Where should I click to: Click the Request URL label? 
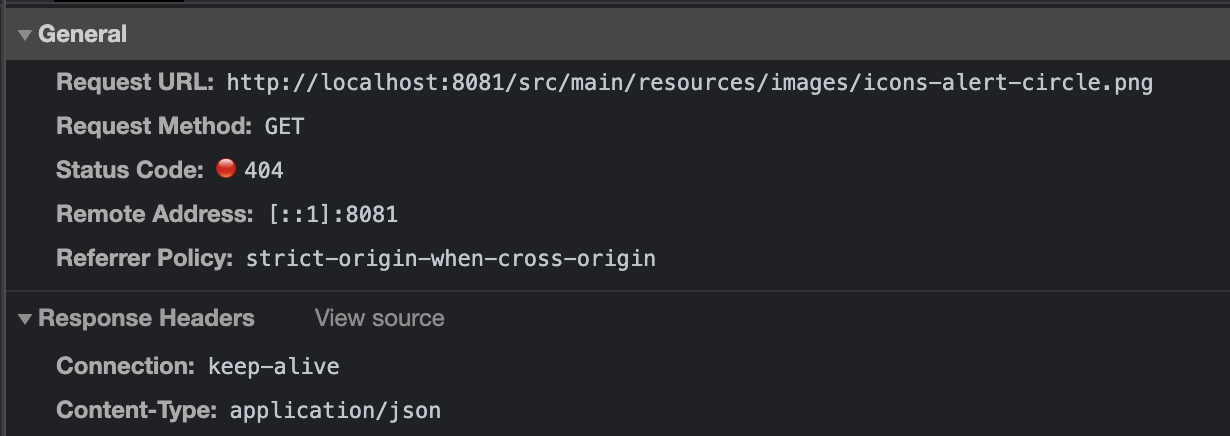point(135,82)
